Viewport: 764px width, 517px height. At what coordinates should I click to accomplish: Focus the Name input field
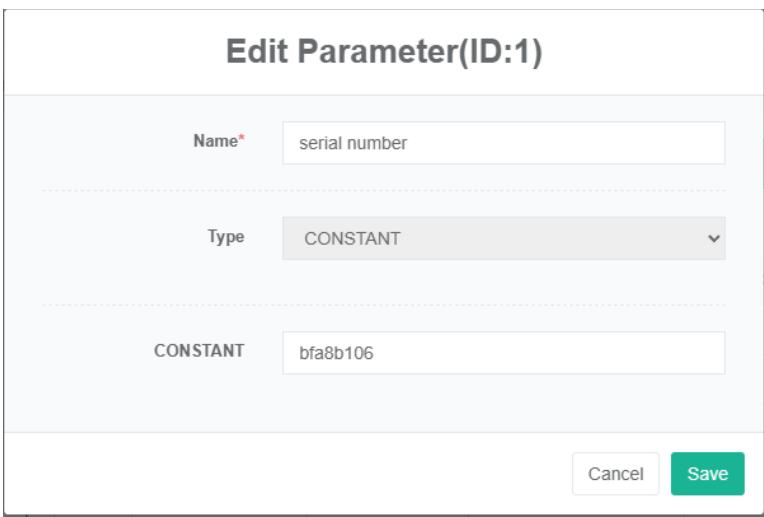click(503, 143)
